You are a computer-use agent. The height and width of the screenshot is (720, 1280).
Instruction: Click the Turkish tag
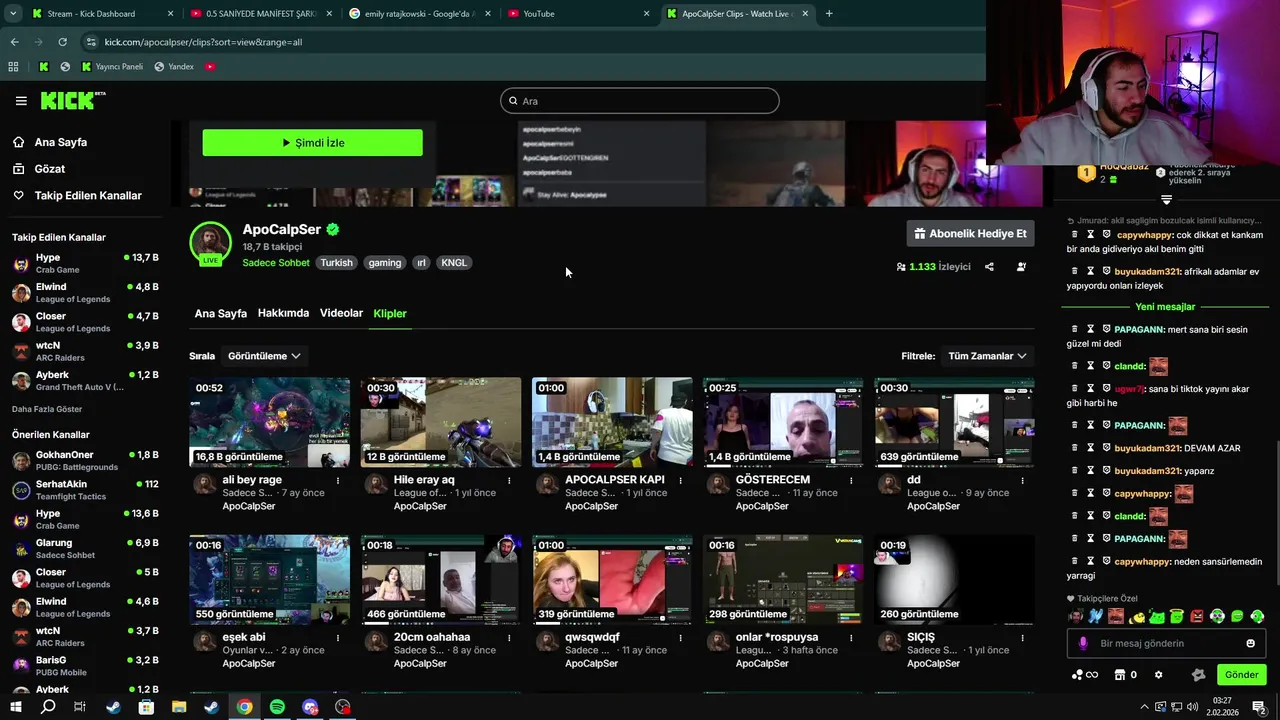[x=336, y=263]
